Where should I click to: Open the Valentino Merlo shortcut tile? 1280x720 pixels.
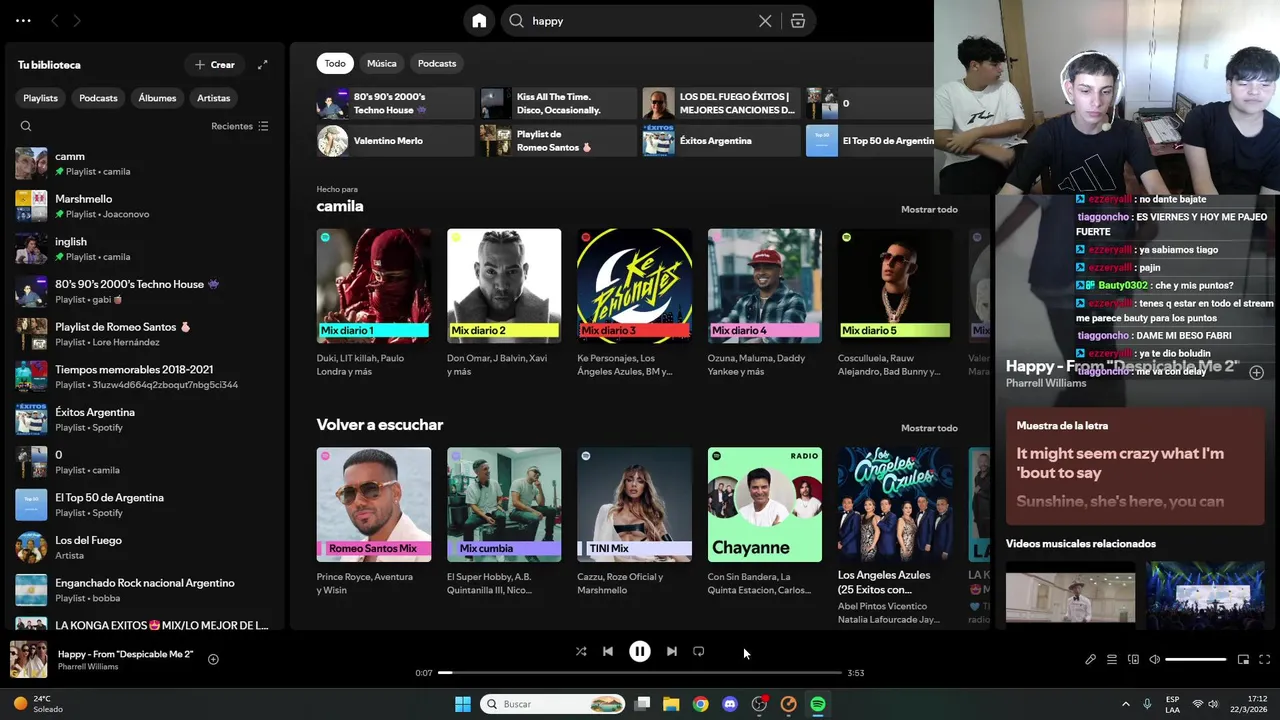point(395,141)
